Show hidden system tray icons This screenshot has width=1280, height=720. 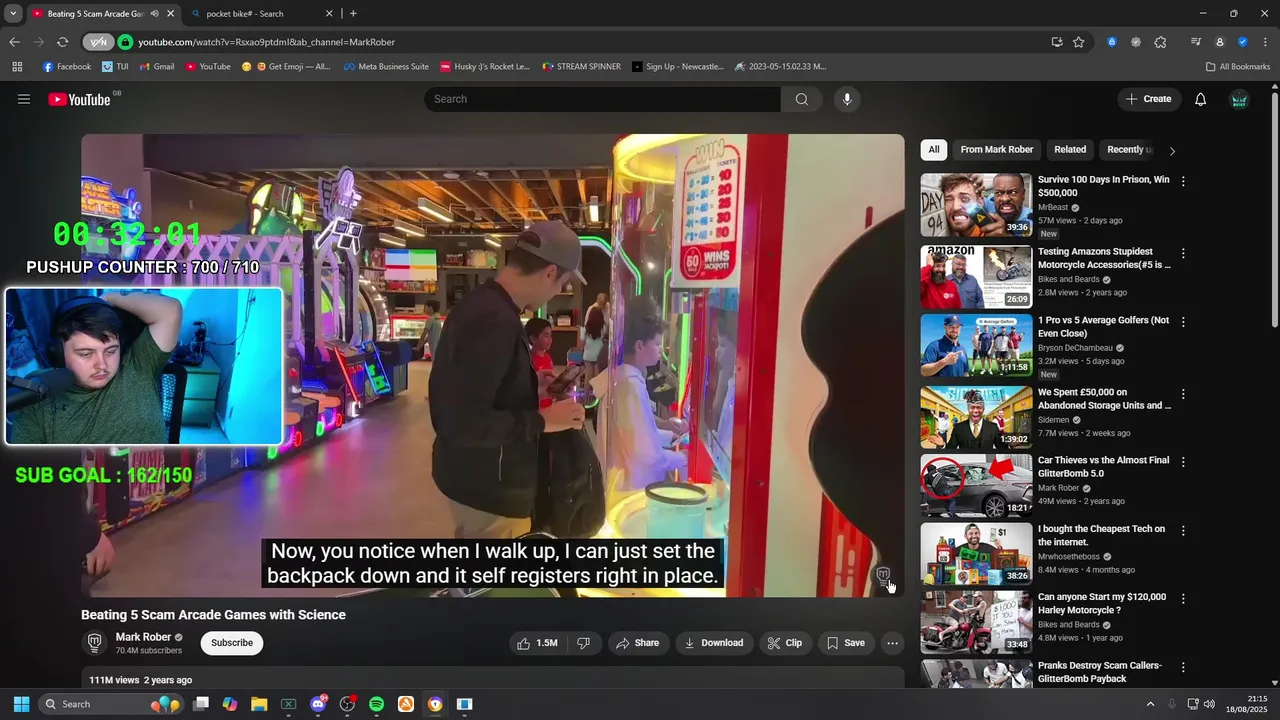tap(1150, 704)
